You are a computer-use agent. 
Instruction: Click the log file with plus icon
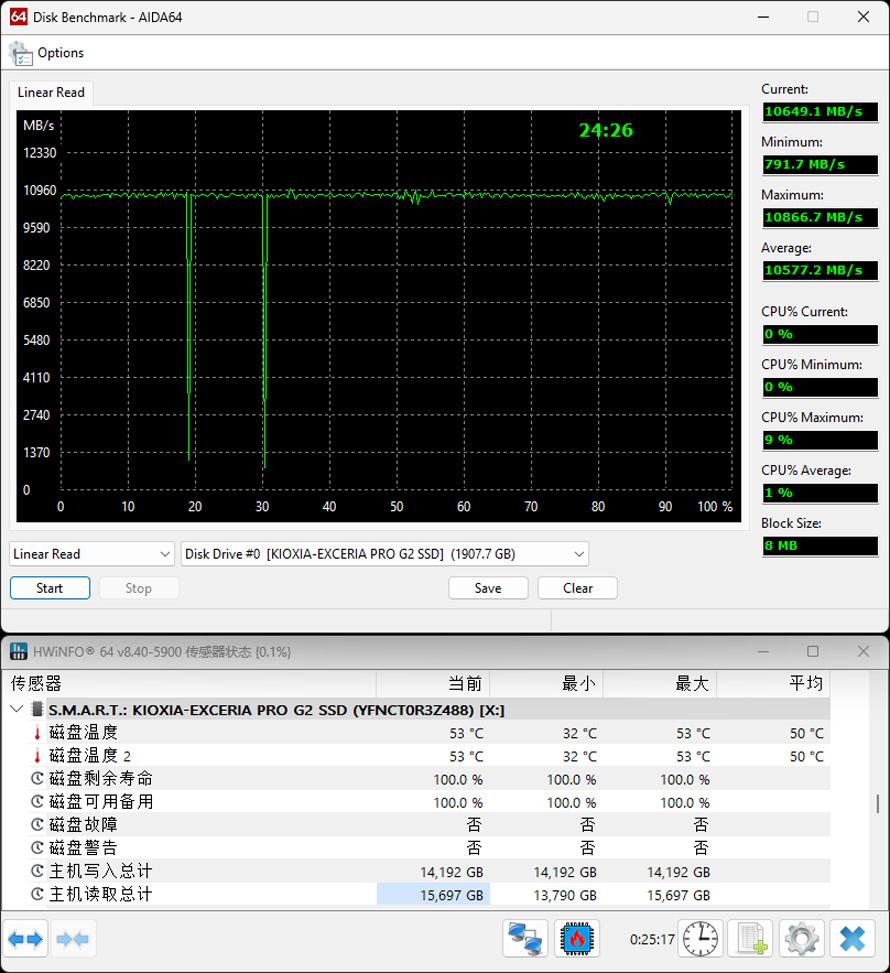[x=751, y=939]
